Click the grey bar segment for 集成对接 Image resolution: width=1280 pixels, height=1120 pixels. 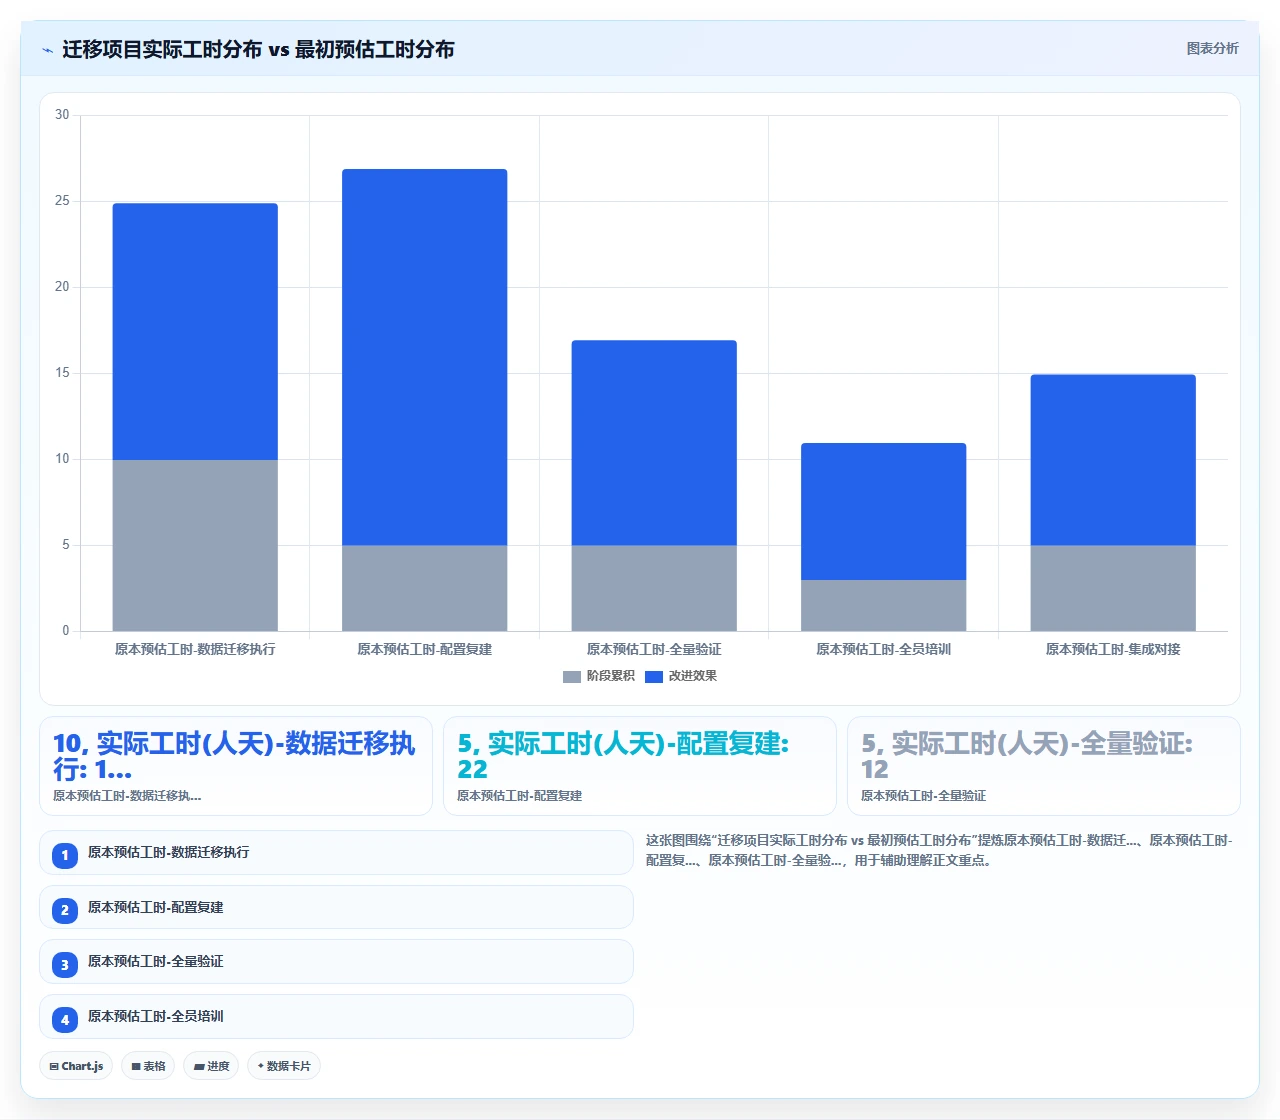[1113, 588]
